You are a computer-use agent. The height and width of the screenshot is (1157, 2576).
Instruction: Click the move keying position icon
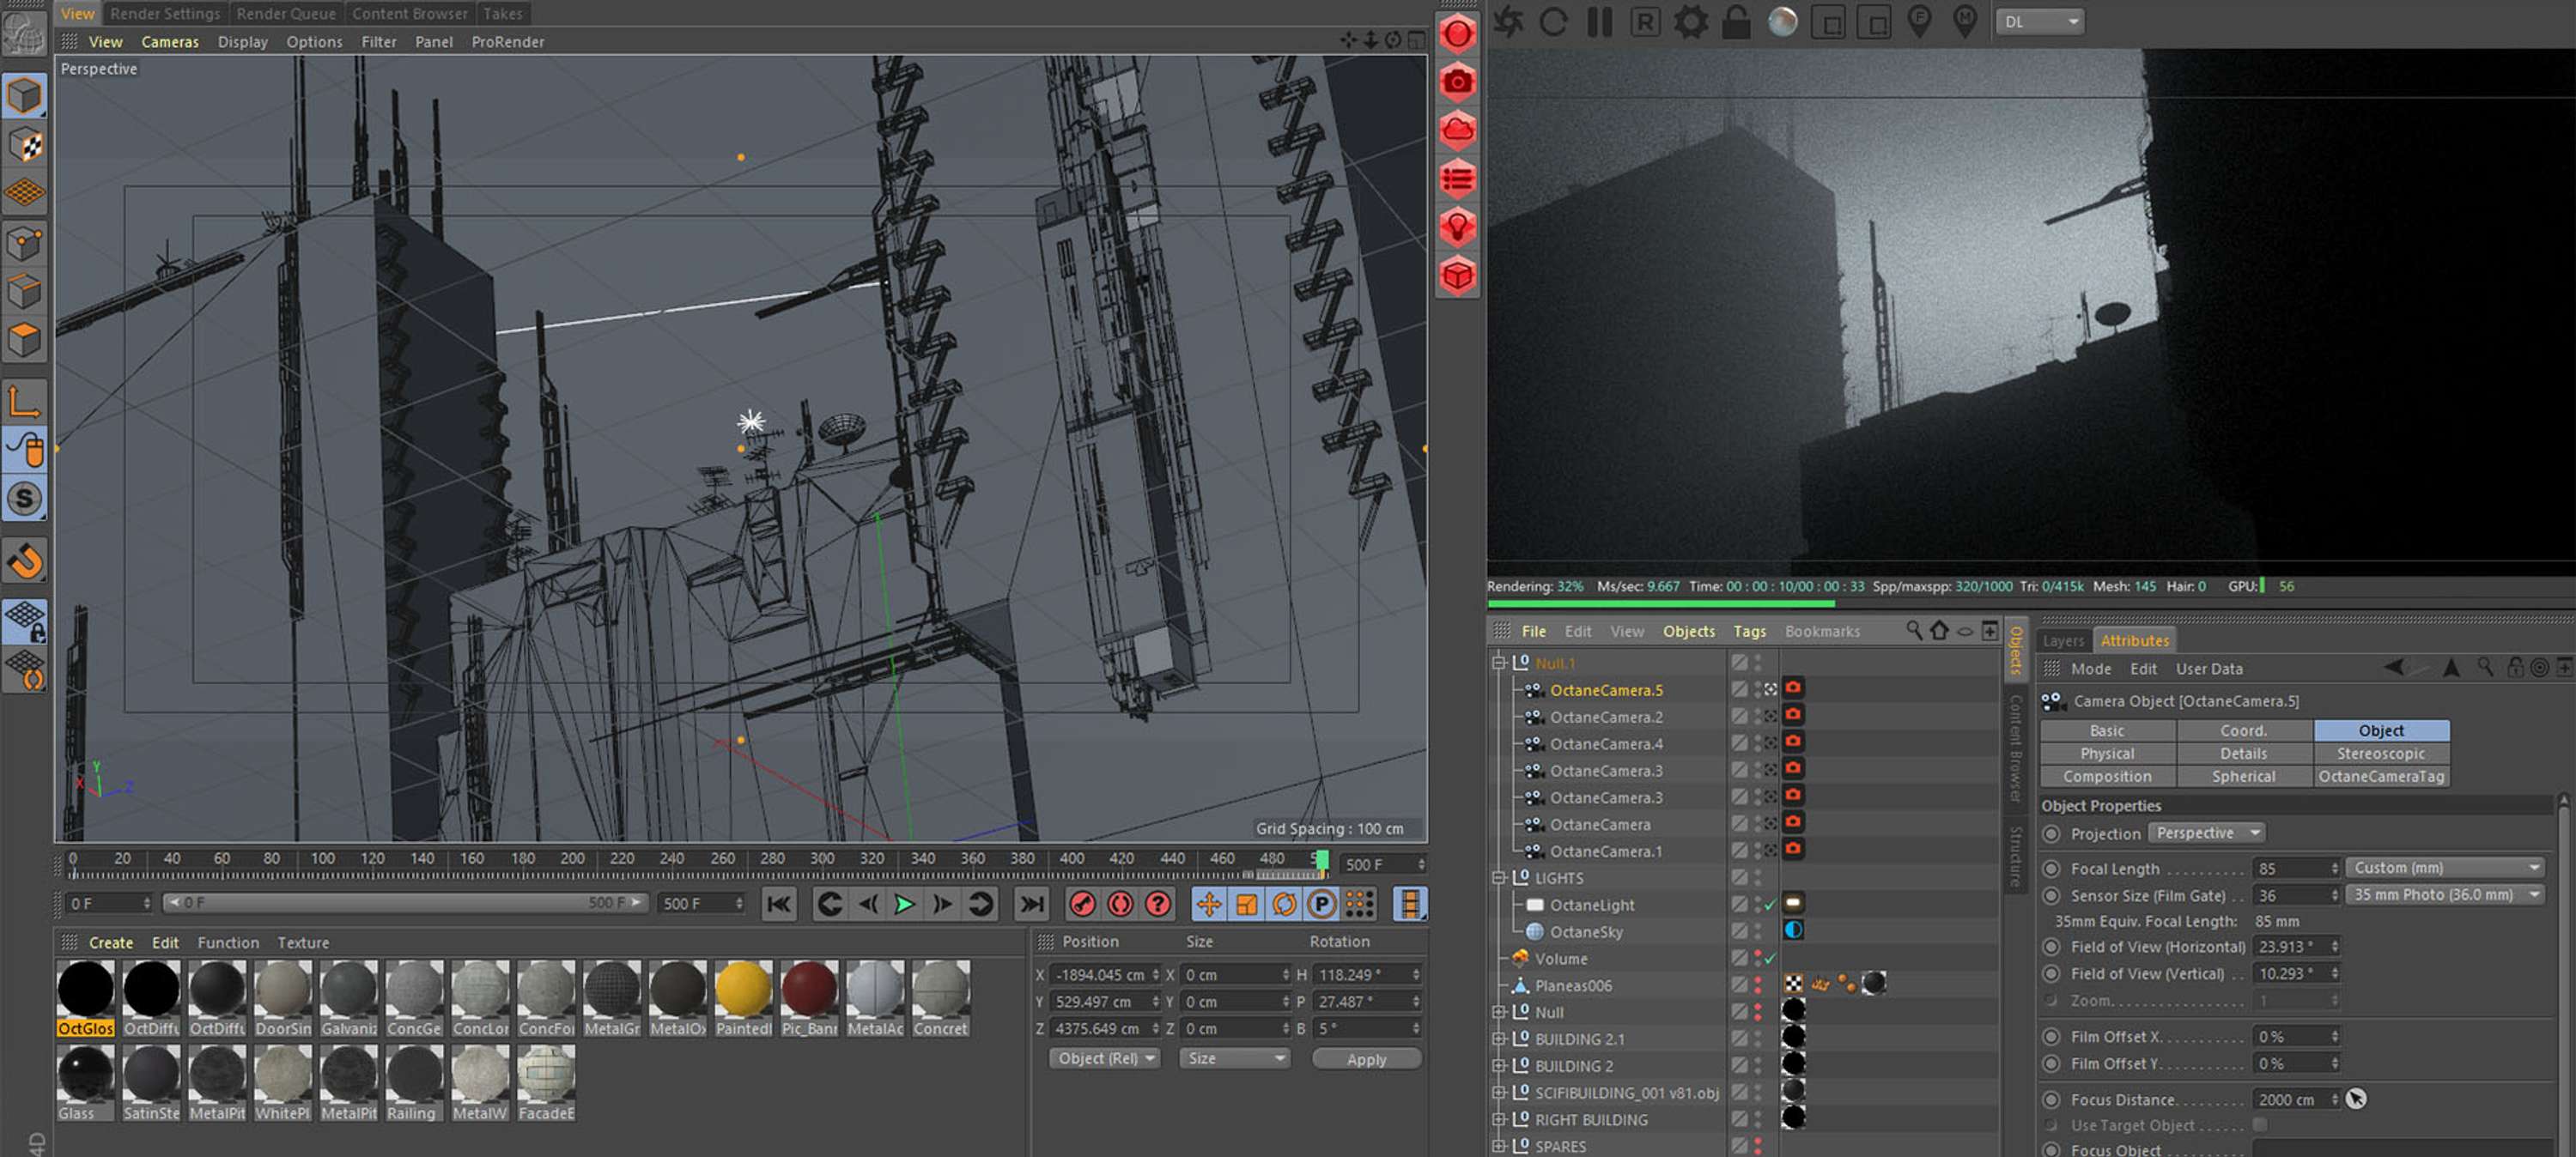point(1209,905)
